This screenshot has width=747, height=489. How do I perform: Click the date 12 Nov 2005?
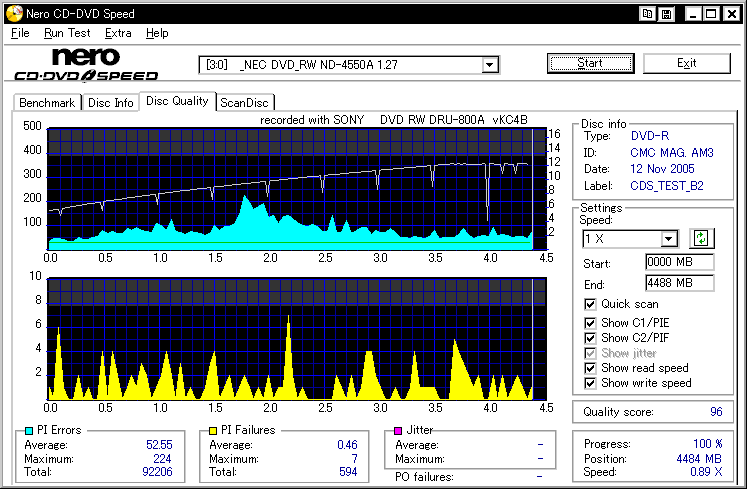[662, 169]
